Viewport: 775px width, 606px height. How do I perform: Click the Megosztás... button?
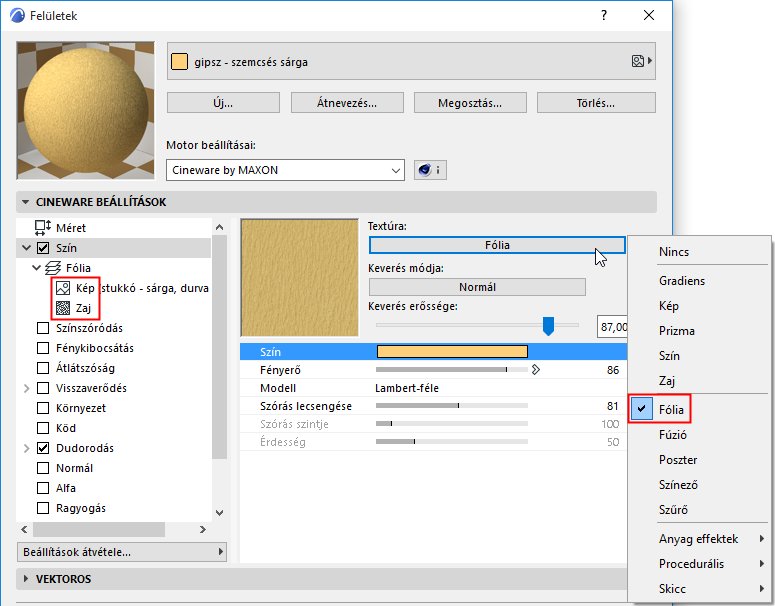tap(470, 103)
